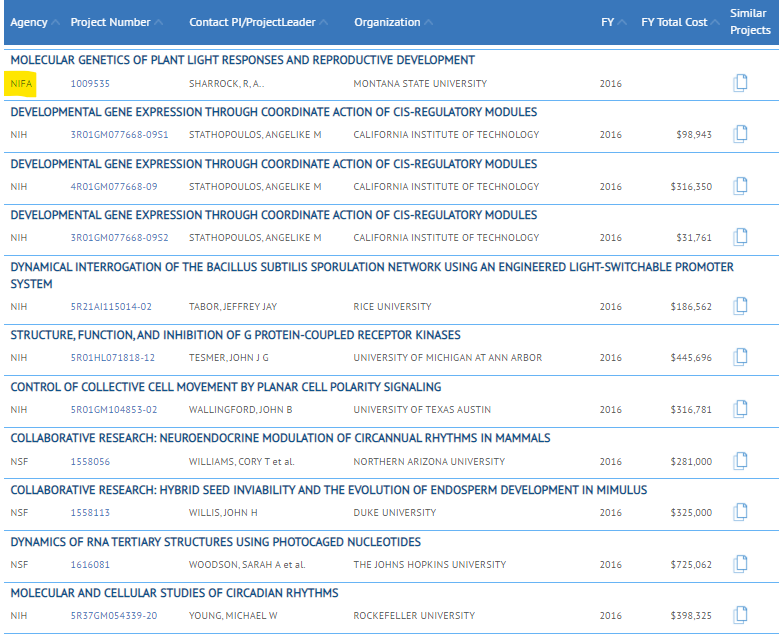Sort by Contact PI/ProjectLeader arrow
Screen dimensions: 779x634
tap(323, 22)
